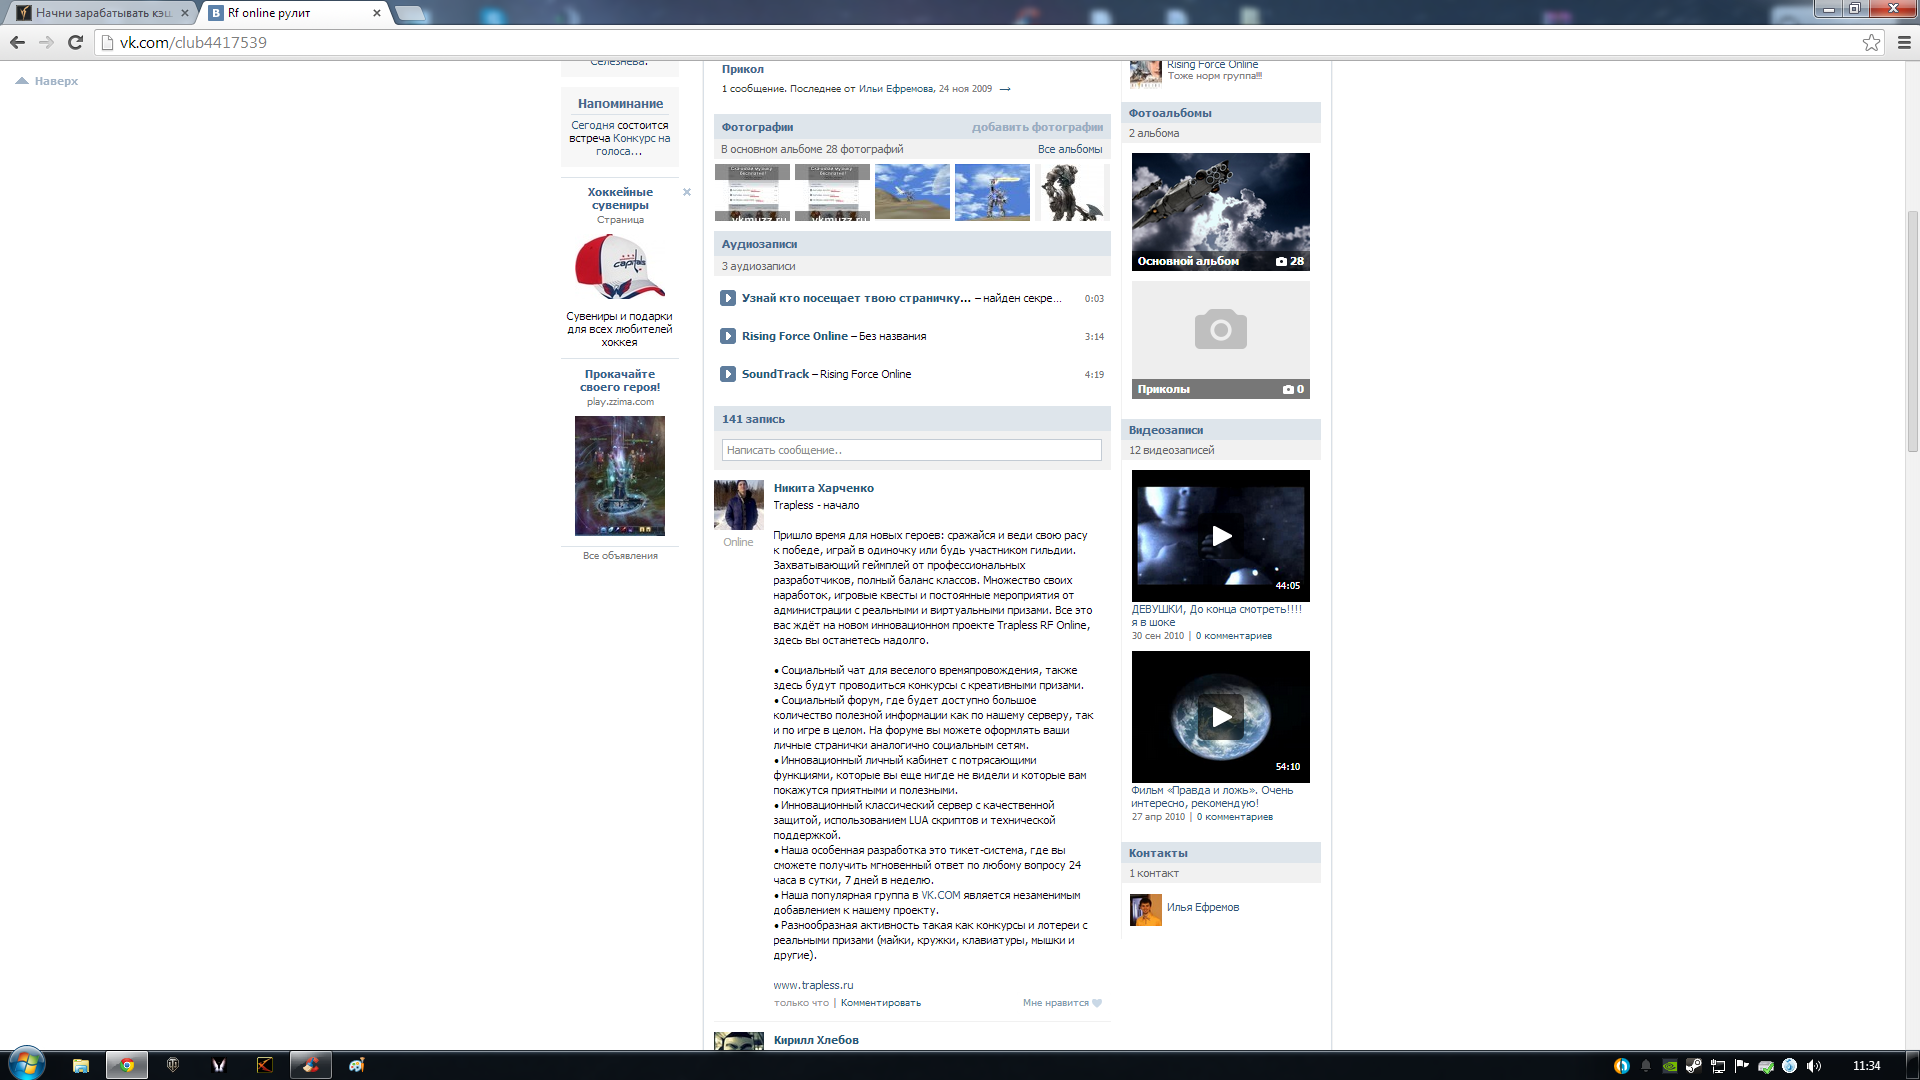Open the 'Видеозаписи' section header
1920x1080 pixels.
[1166, 430]
